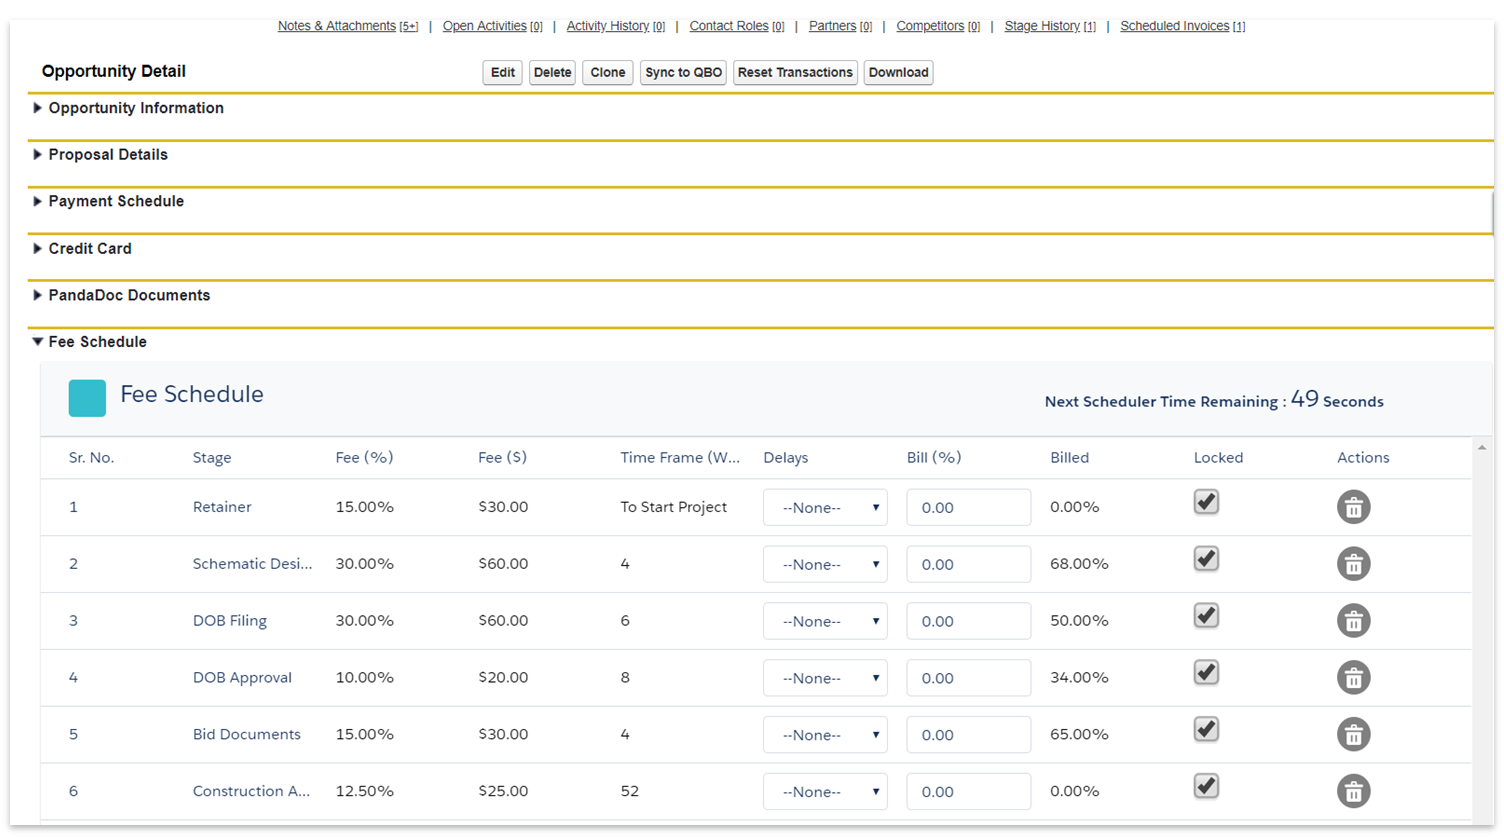Open Delays dropdown for Schematic Design
This screenshot has width=1504, height=838.
pos(825,564)
